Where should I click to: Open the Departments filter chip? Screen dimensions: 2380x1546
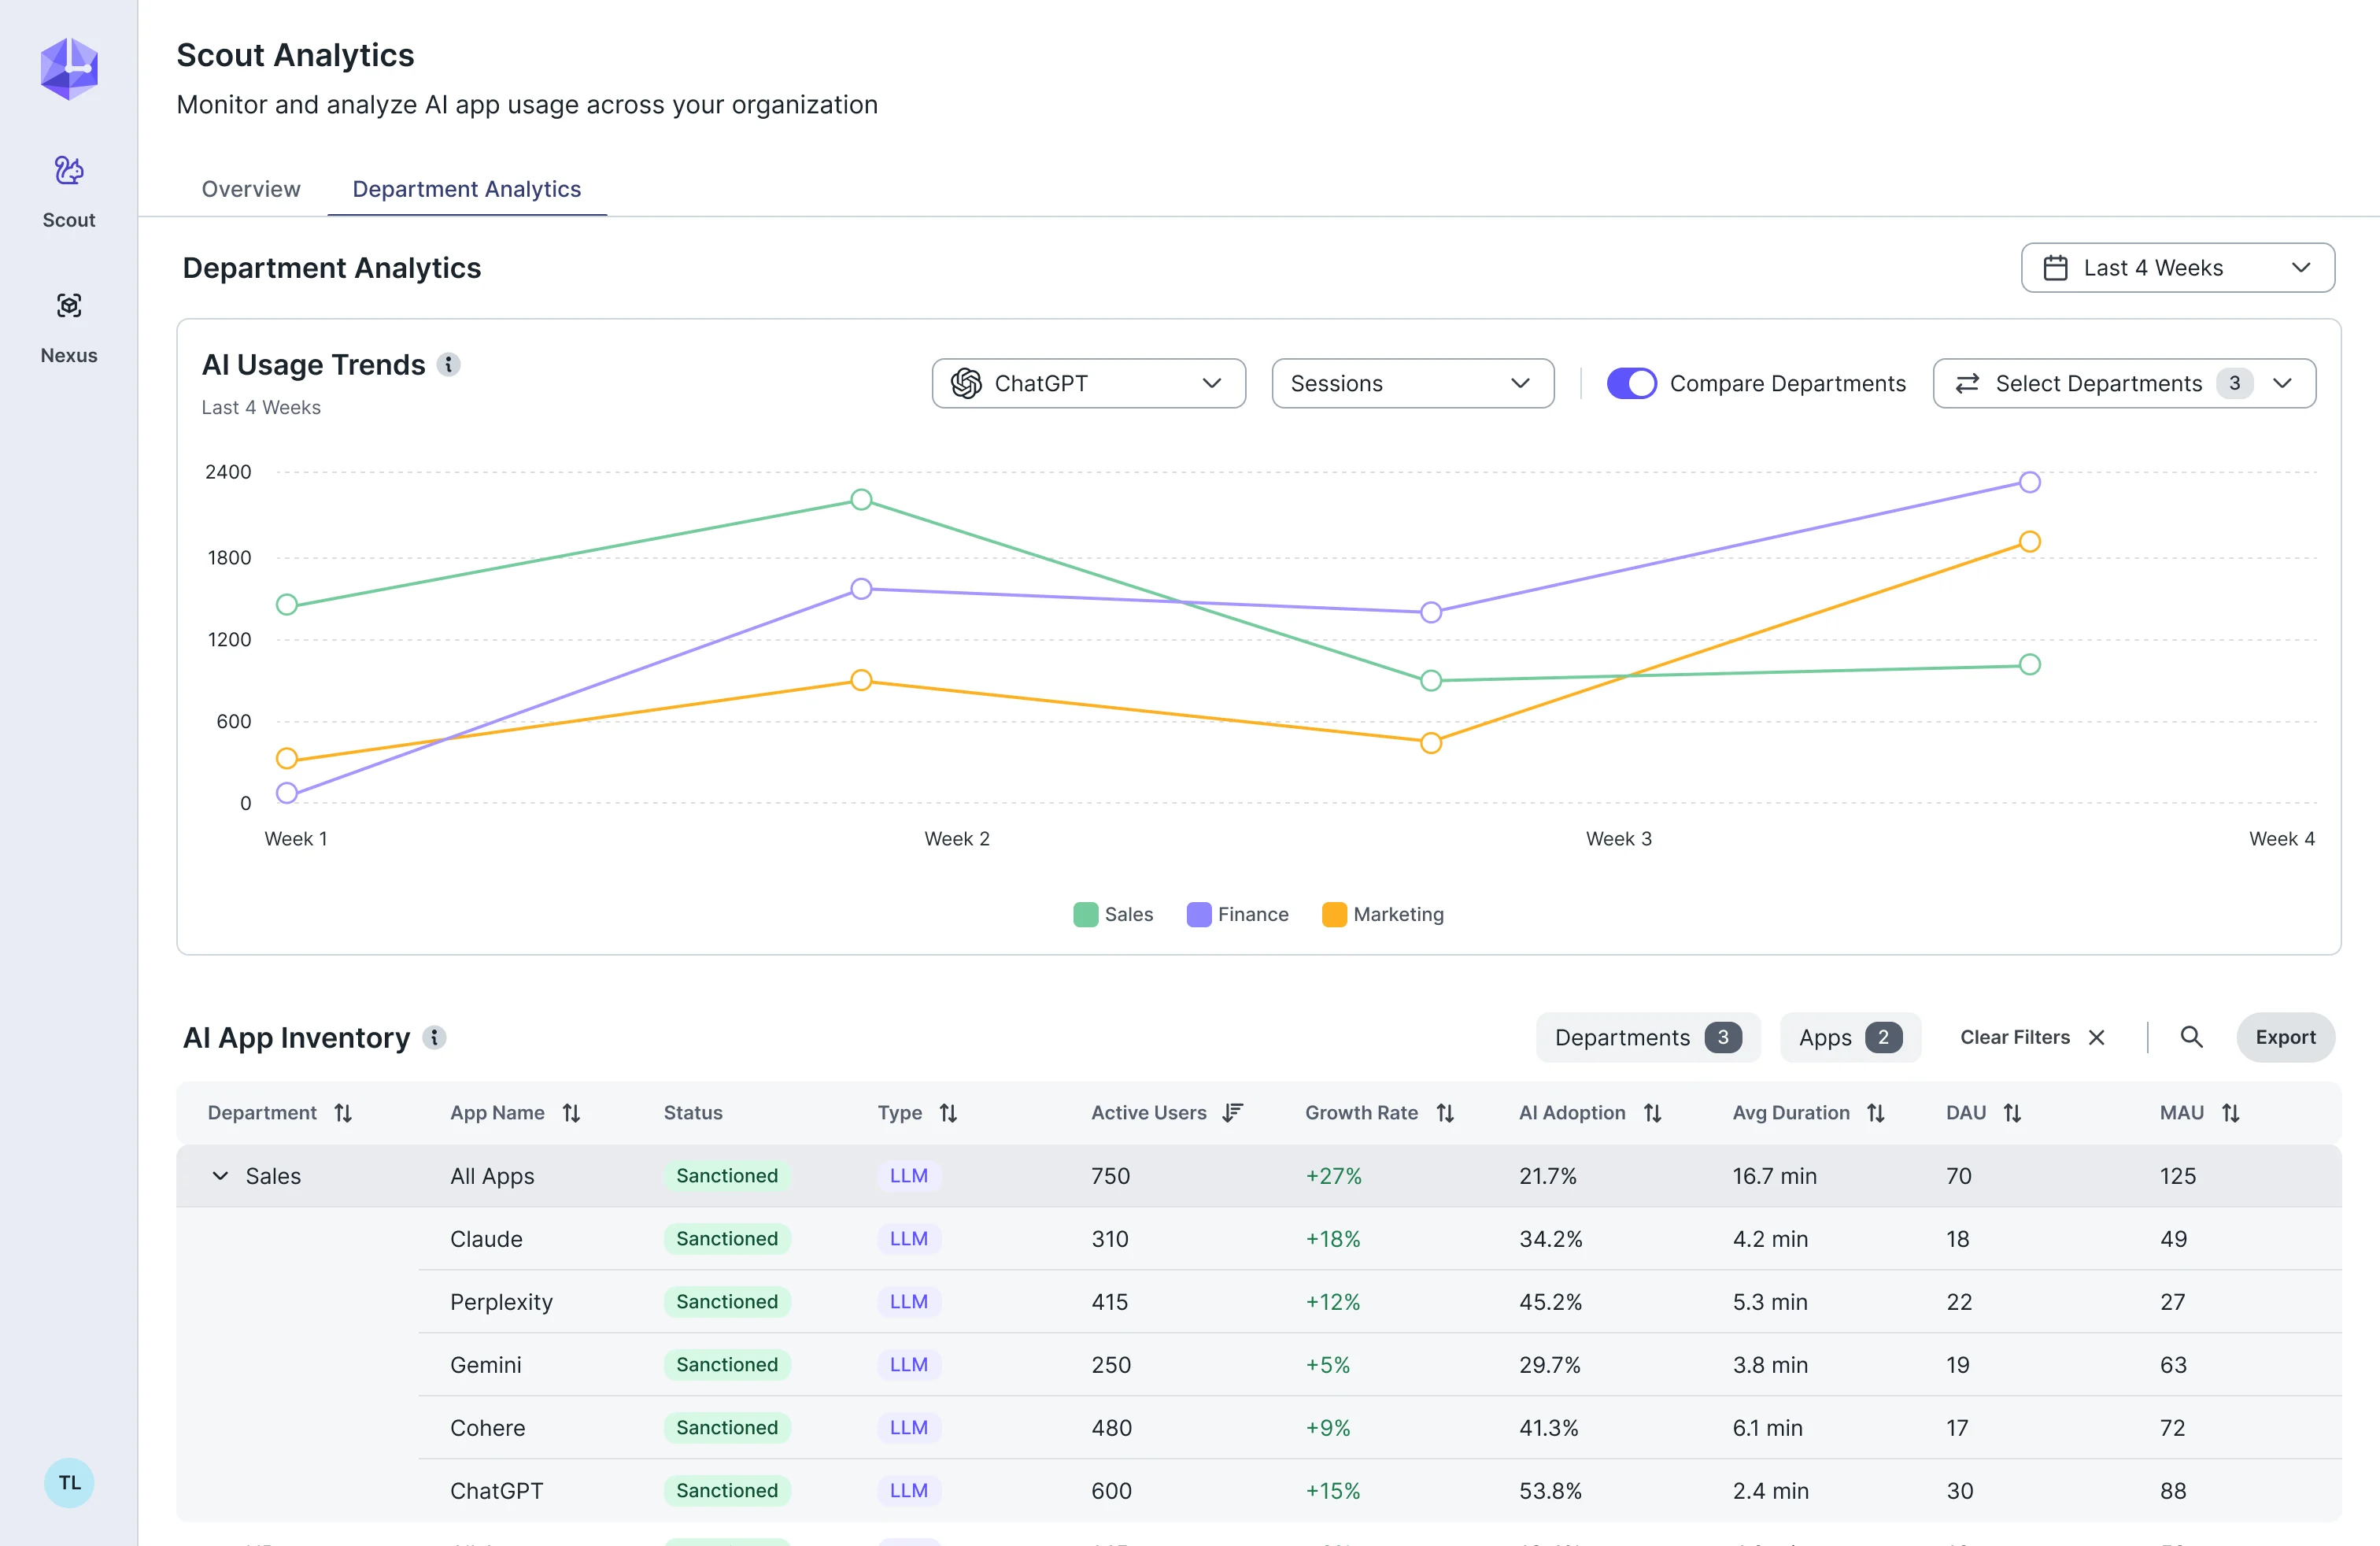click(x=1647, y=1038)
